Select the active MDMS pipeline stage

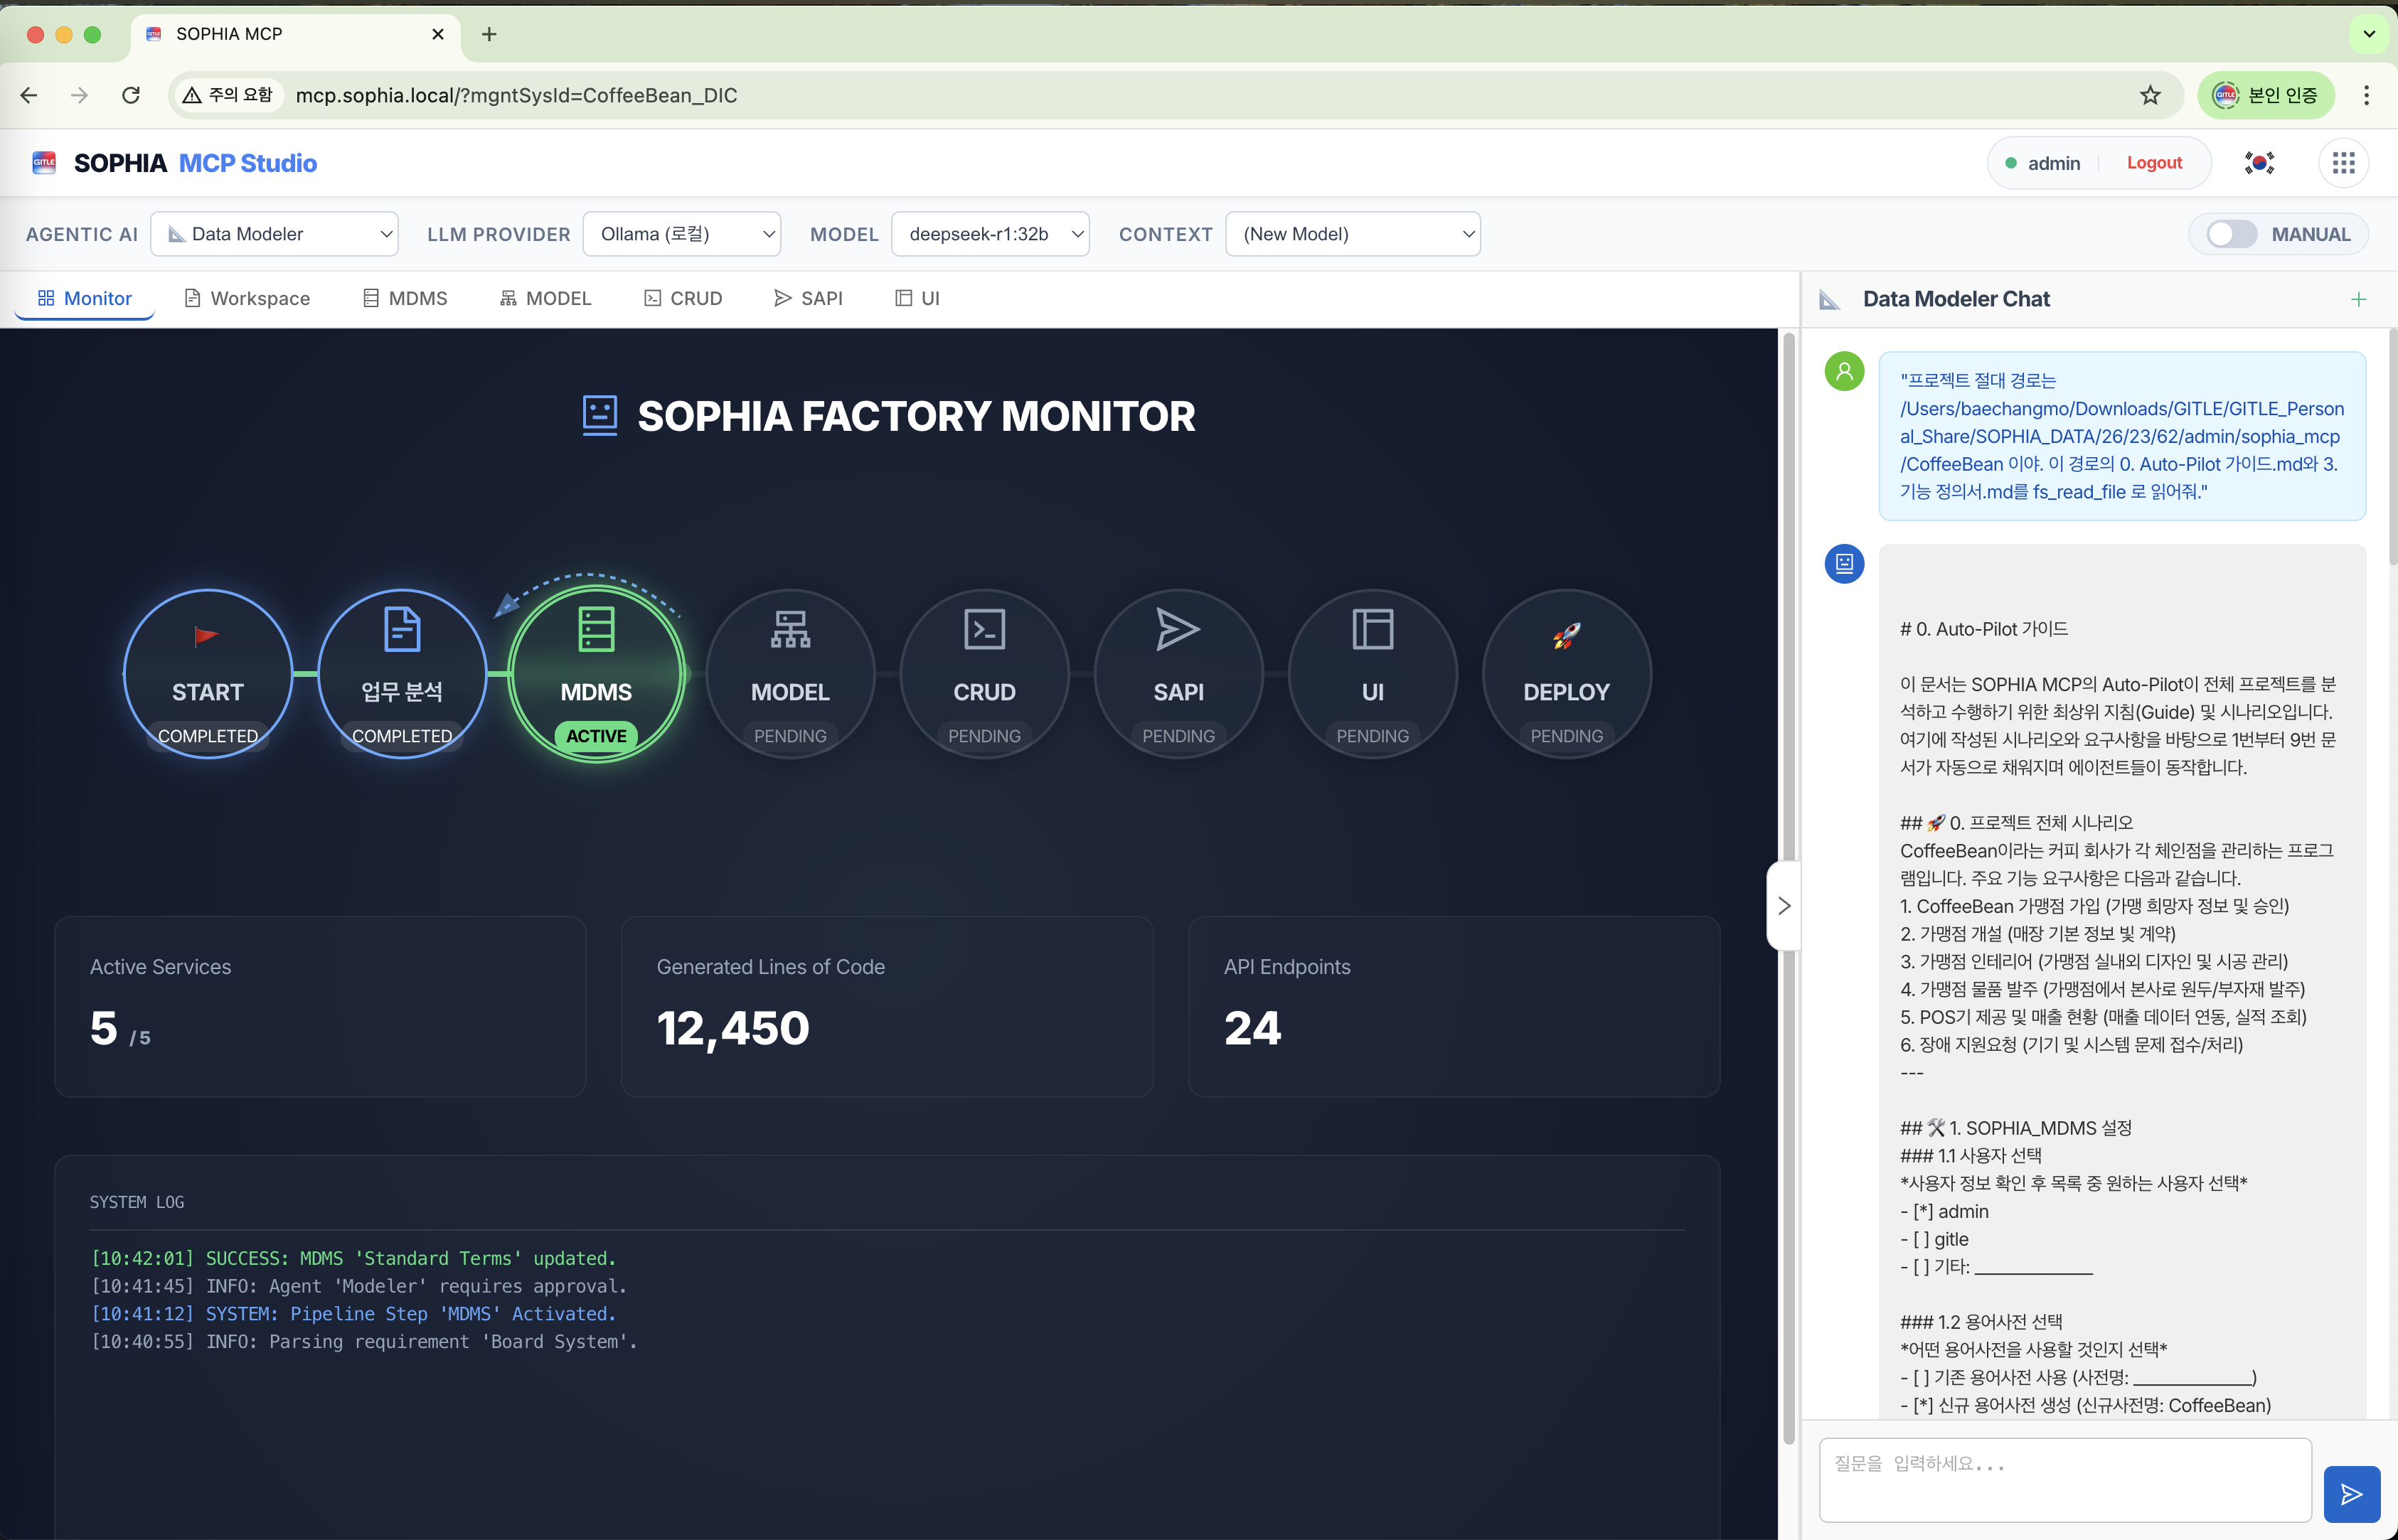point(596,673)
